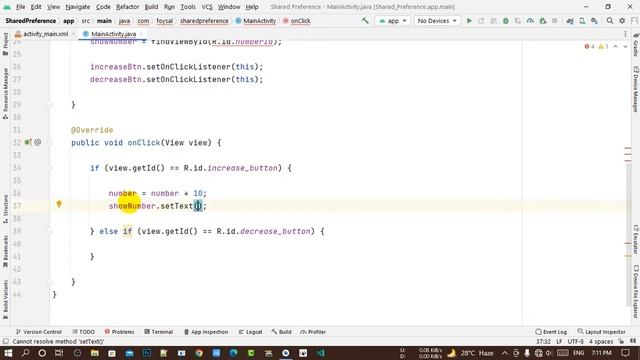The image size is (640, 360).
Task: Start debugging with the green bug icon
Action: [506, 20]
